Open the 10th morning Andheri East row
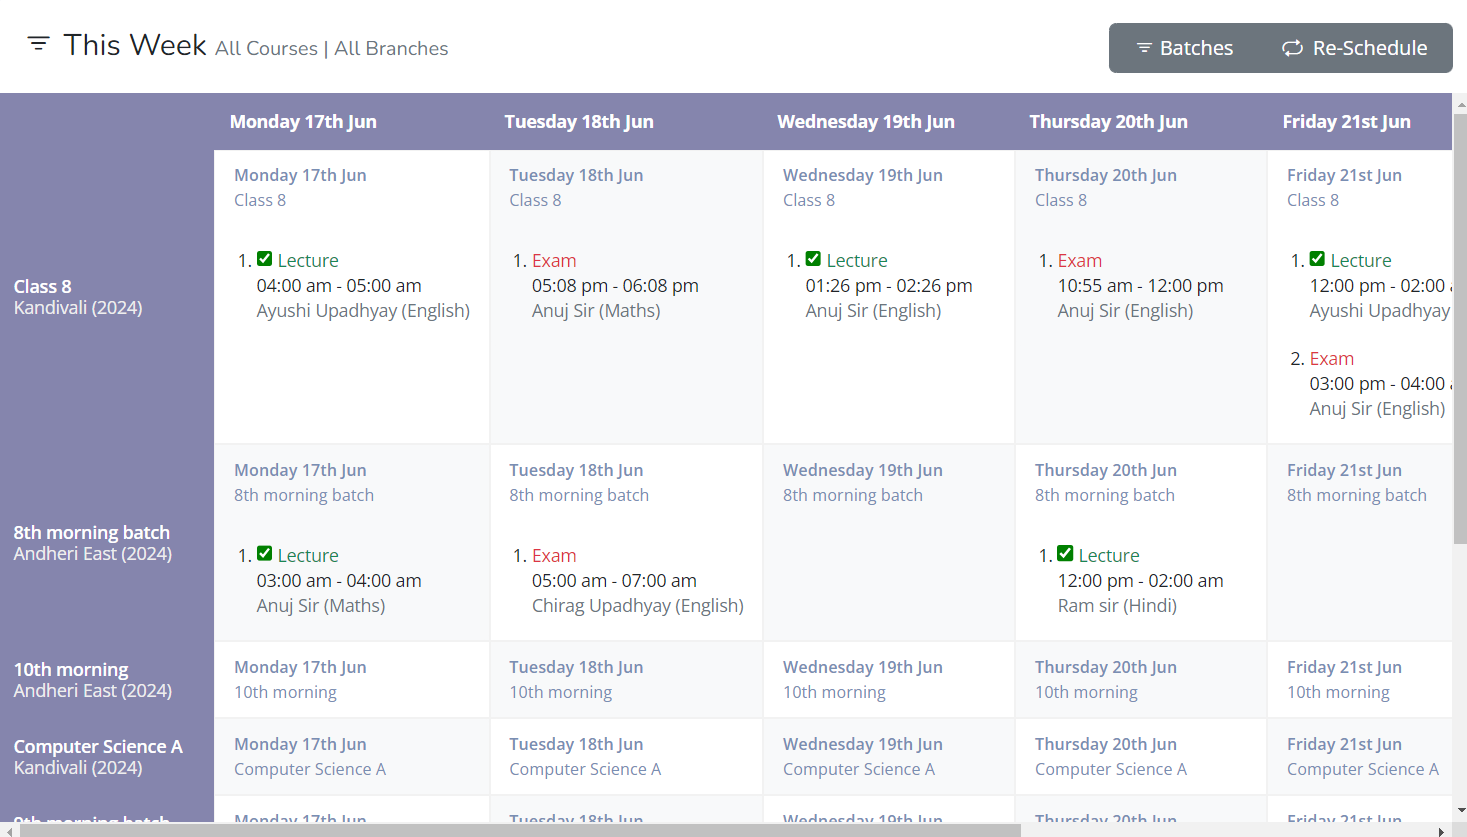The height and width of the screenshot is (837, 1467). (x=107, y=680)
